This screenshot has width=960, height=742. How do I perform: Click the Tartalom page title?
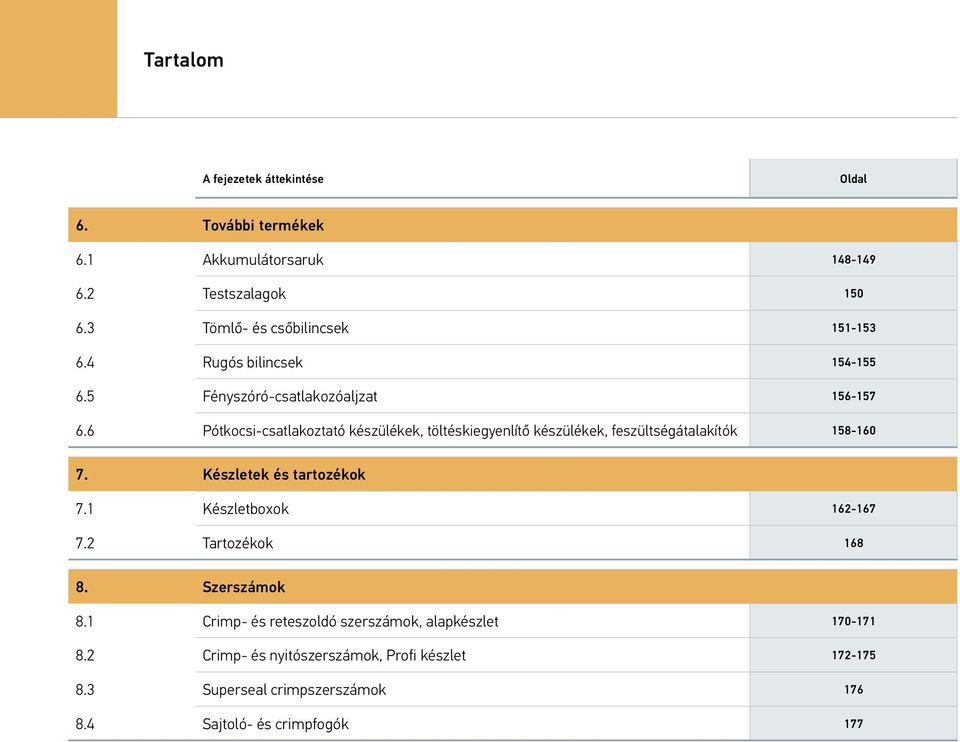pos(184,60)
